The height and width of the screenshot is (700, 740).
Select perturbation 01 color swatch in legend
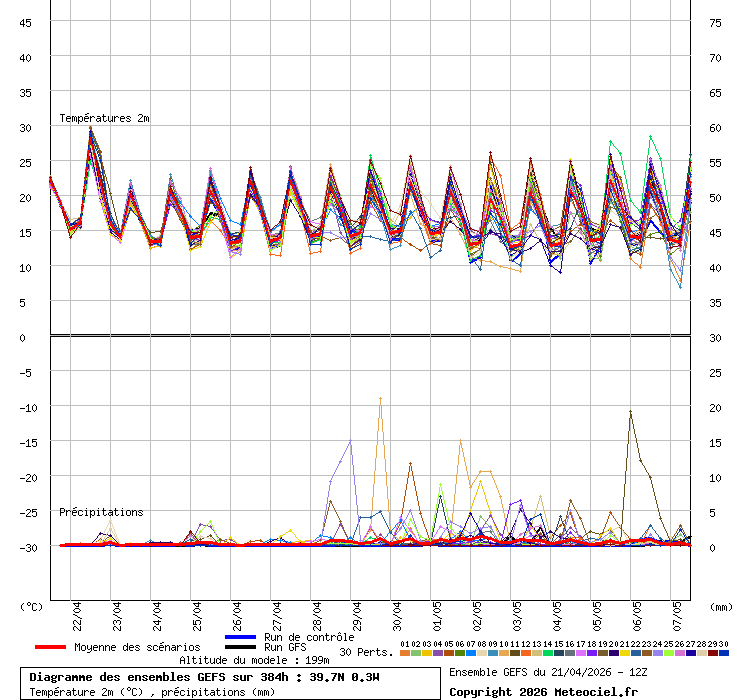405,652
